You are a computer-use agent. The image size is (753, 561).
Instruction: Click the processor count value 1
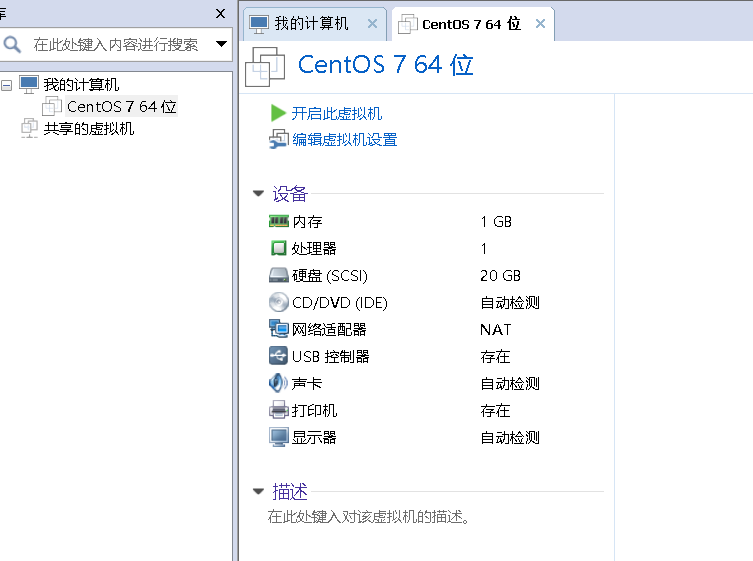pyautogui.click(x=484, y=248)
